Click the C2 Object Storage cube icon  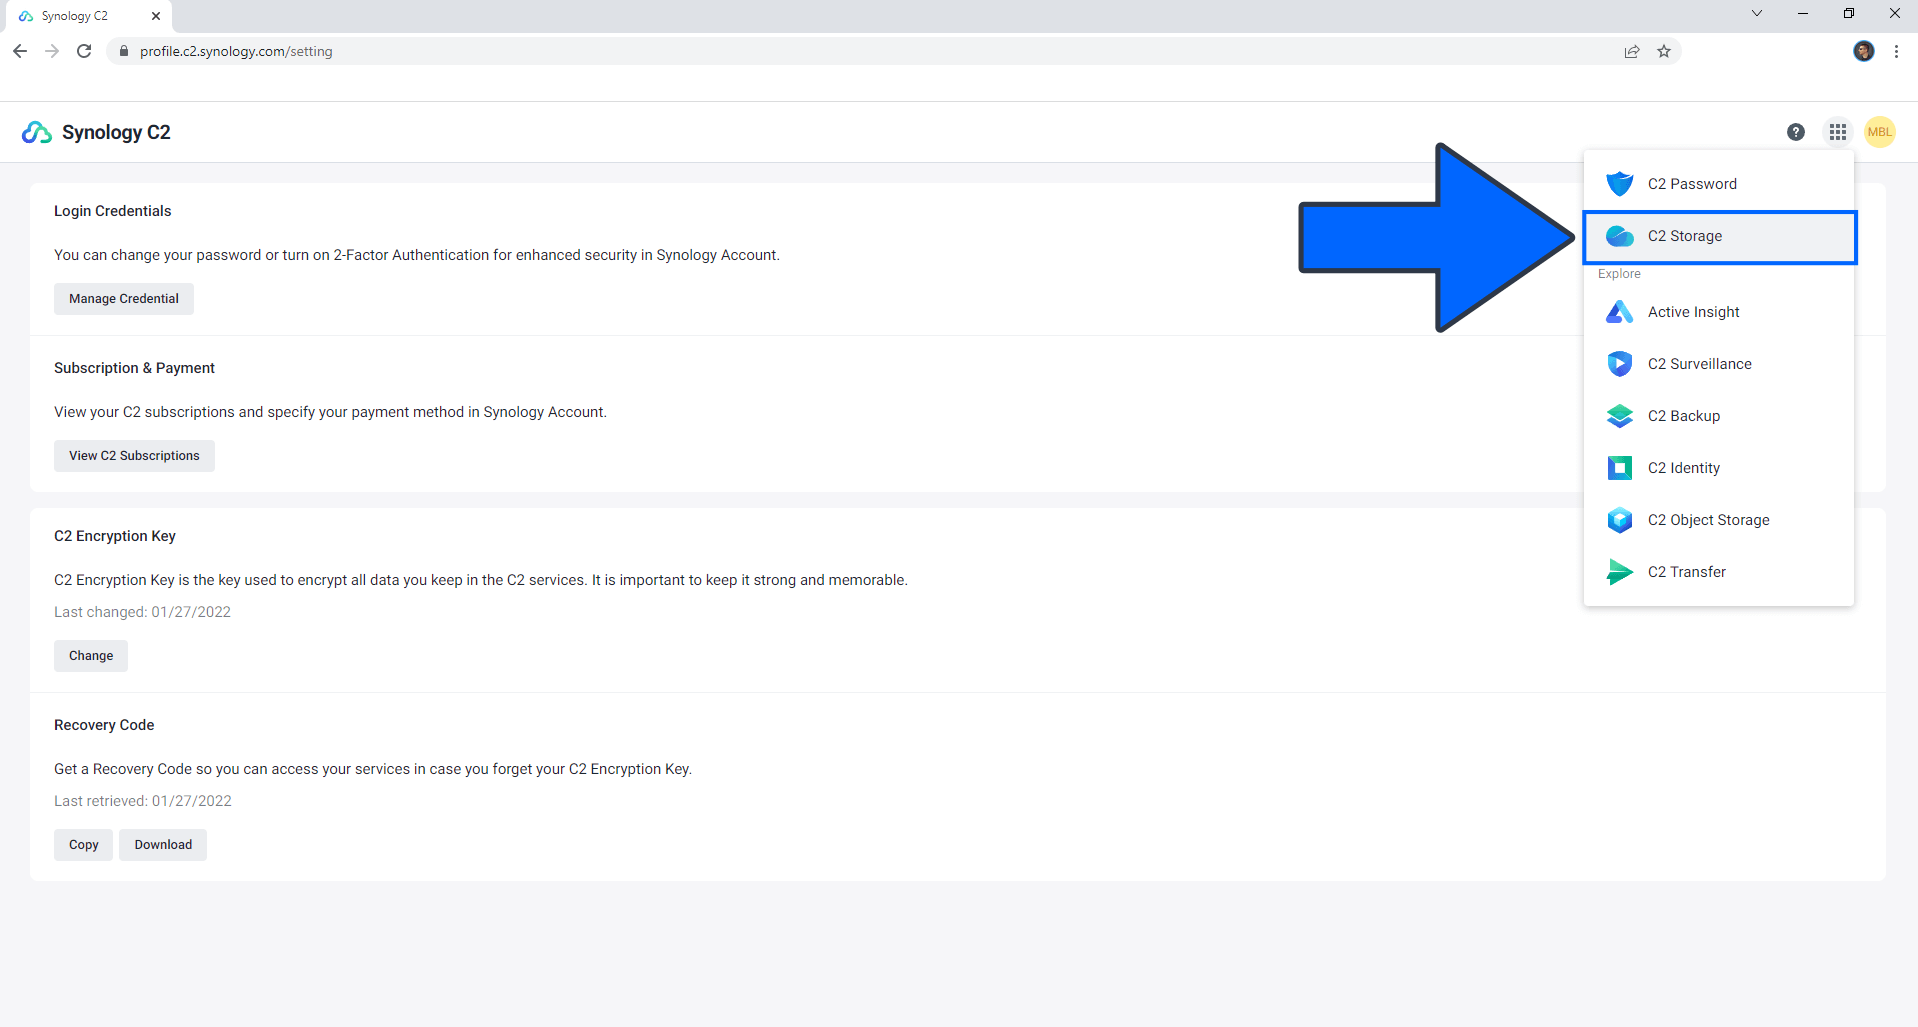pyautogui.click(x=1620, y=520)
